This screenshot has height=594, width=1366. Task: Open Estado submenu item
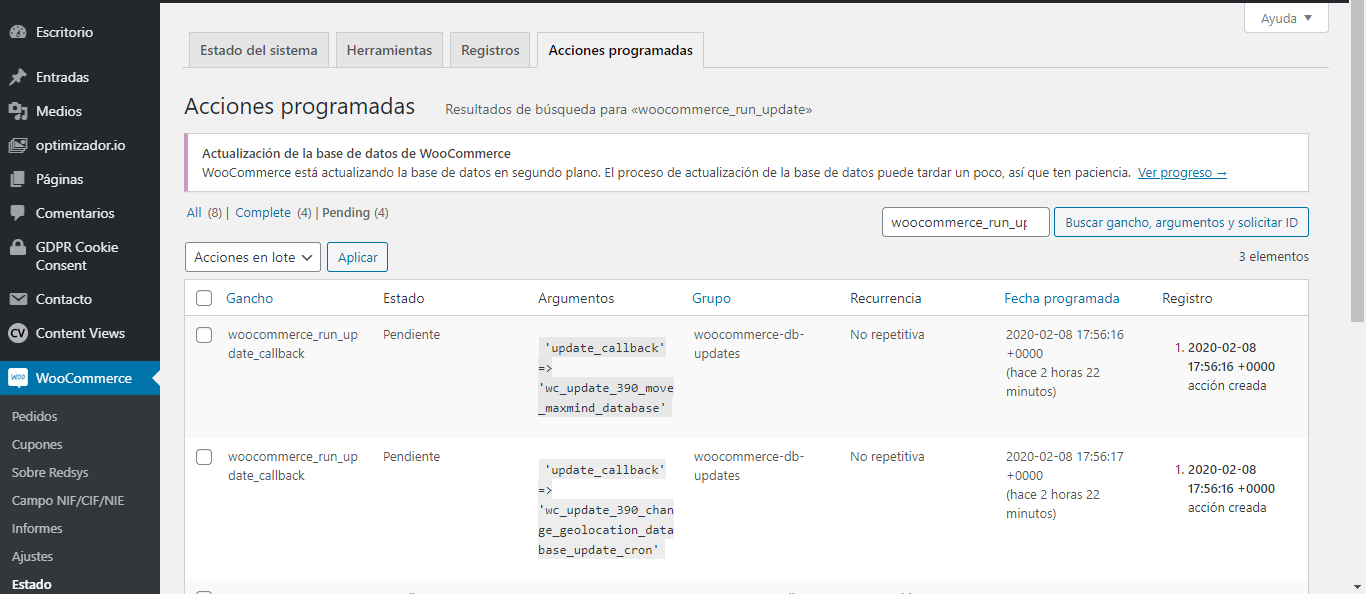pos(32,584)
